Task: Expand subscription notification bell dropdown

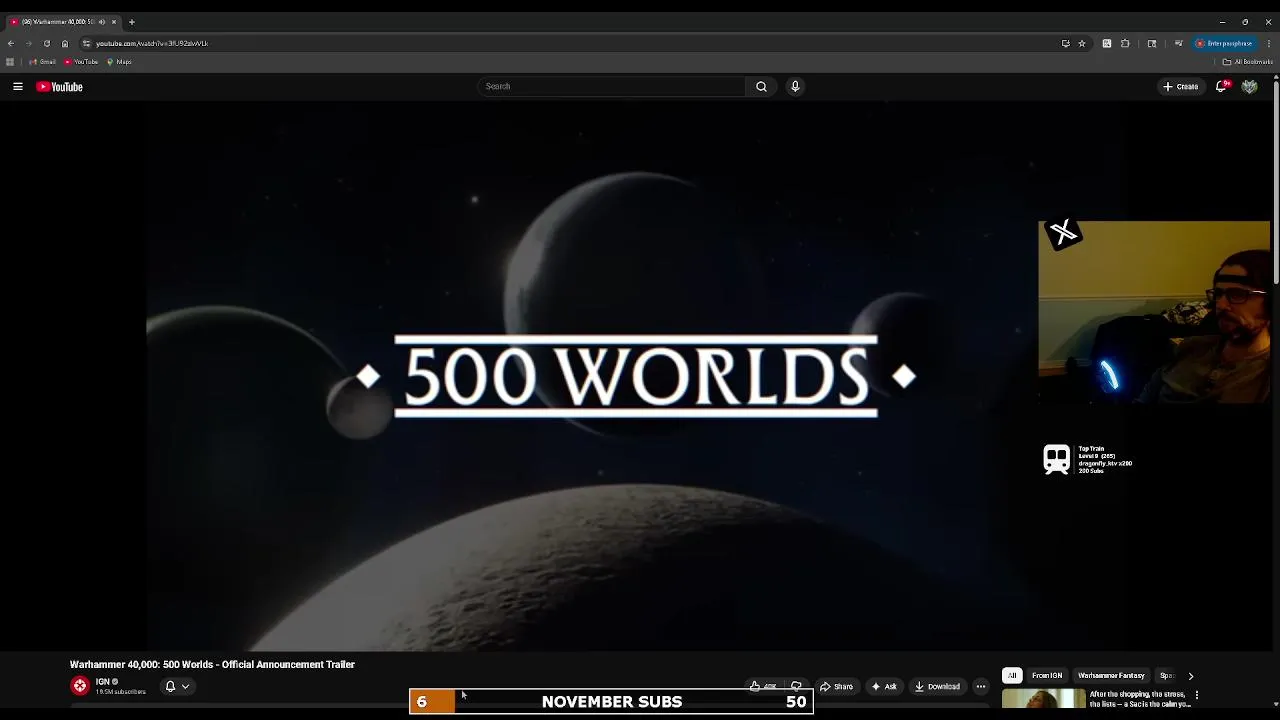Action: tap(177, 687)
